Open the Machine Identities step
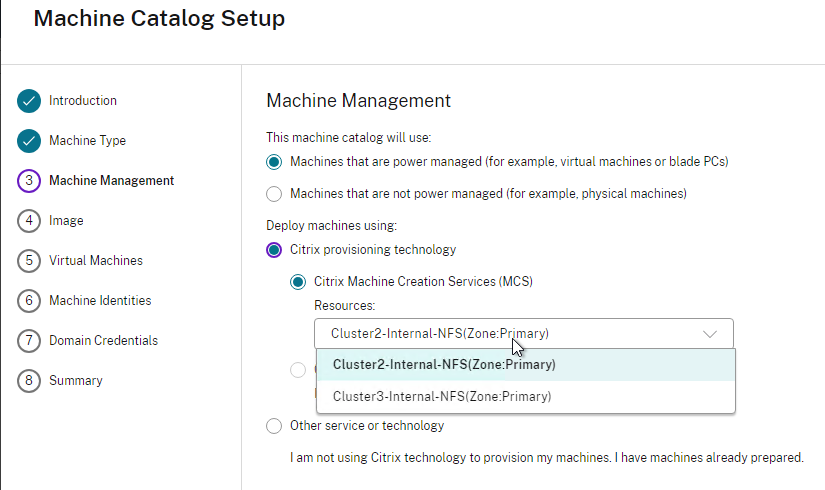The height and width of the screenshot is (490, 825). pyautogui.click(x=100, y=301)
